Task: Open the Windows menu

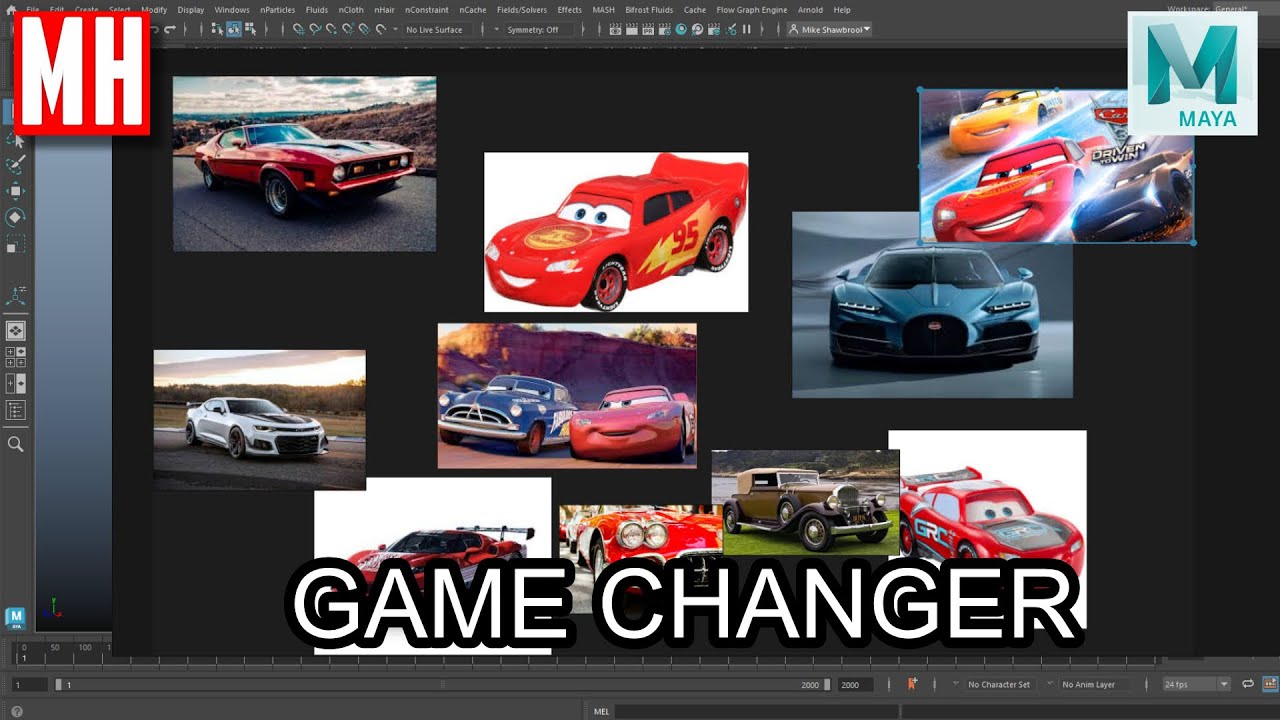Action: coord(232,10)
